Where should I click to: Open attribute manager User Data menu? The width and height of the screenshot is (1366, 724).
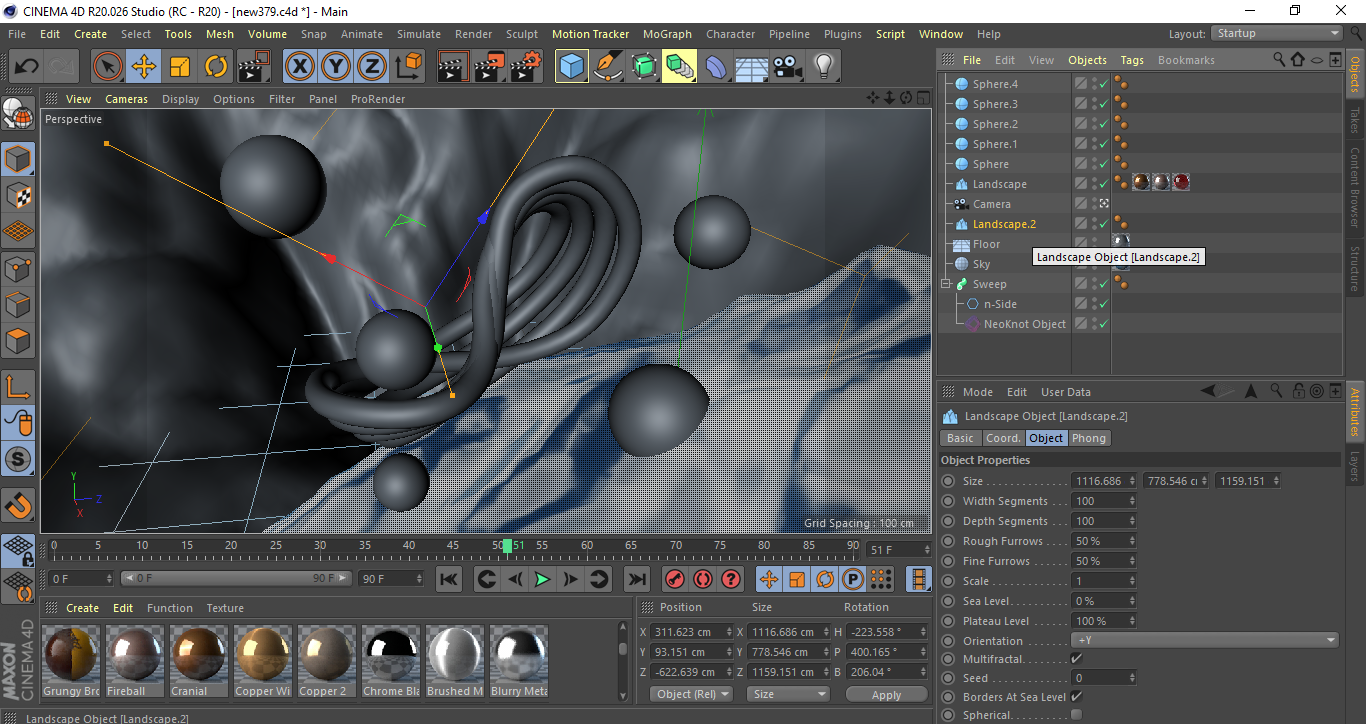click(x=1066, y=392)
